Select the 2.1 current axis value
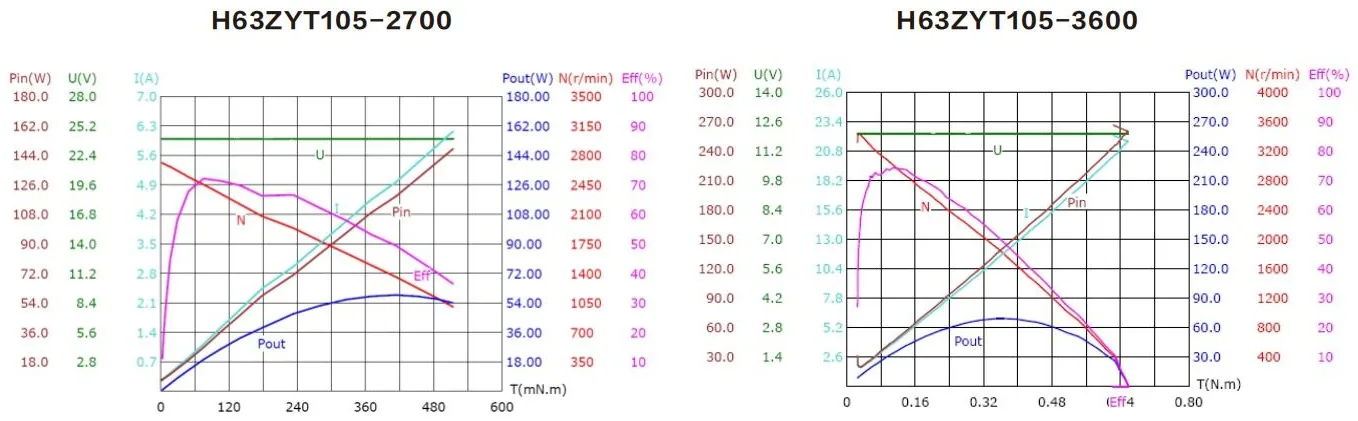Screen dimensions: 1358x421 [x=146, y=303]
